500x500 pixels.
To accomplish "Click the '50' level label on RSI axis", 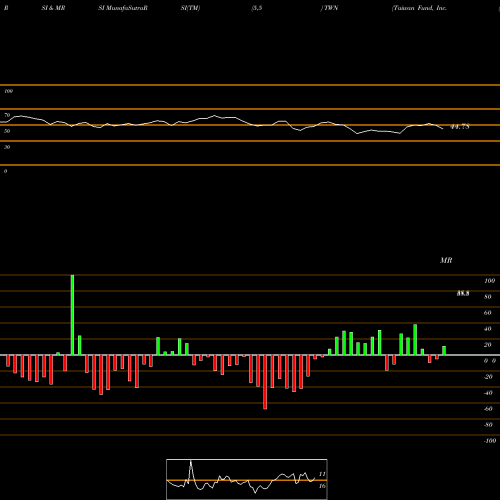I will 7,131.
